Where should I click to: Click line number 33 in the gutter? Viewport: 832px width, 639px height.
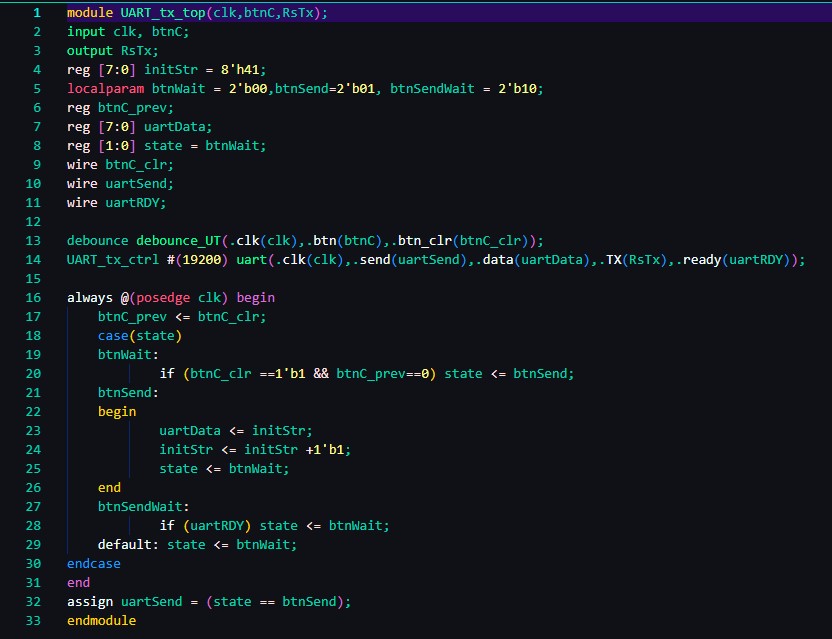click(33, 621)
